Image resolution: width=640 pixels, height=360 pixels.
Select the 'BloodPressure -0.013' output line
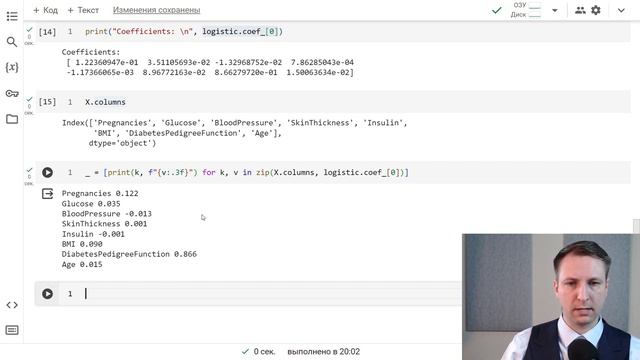click(x=107, y=213)
